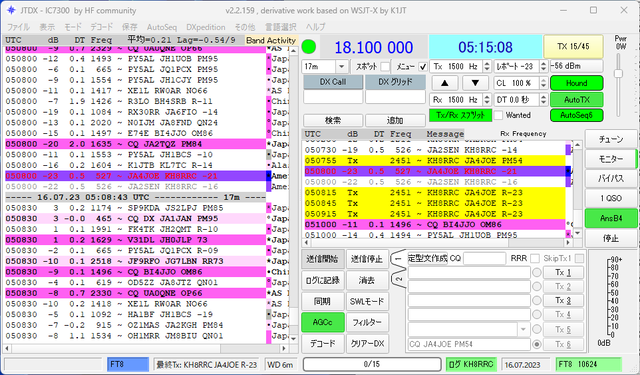Select the radio button next to Tx 6
The height and width of the screenshot is (375, 640).
(537, 344)
